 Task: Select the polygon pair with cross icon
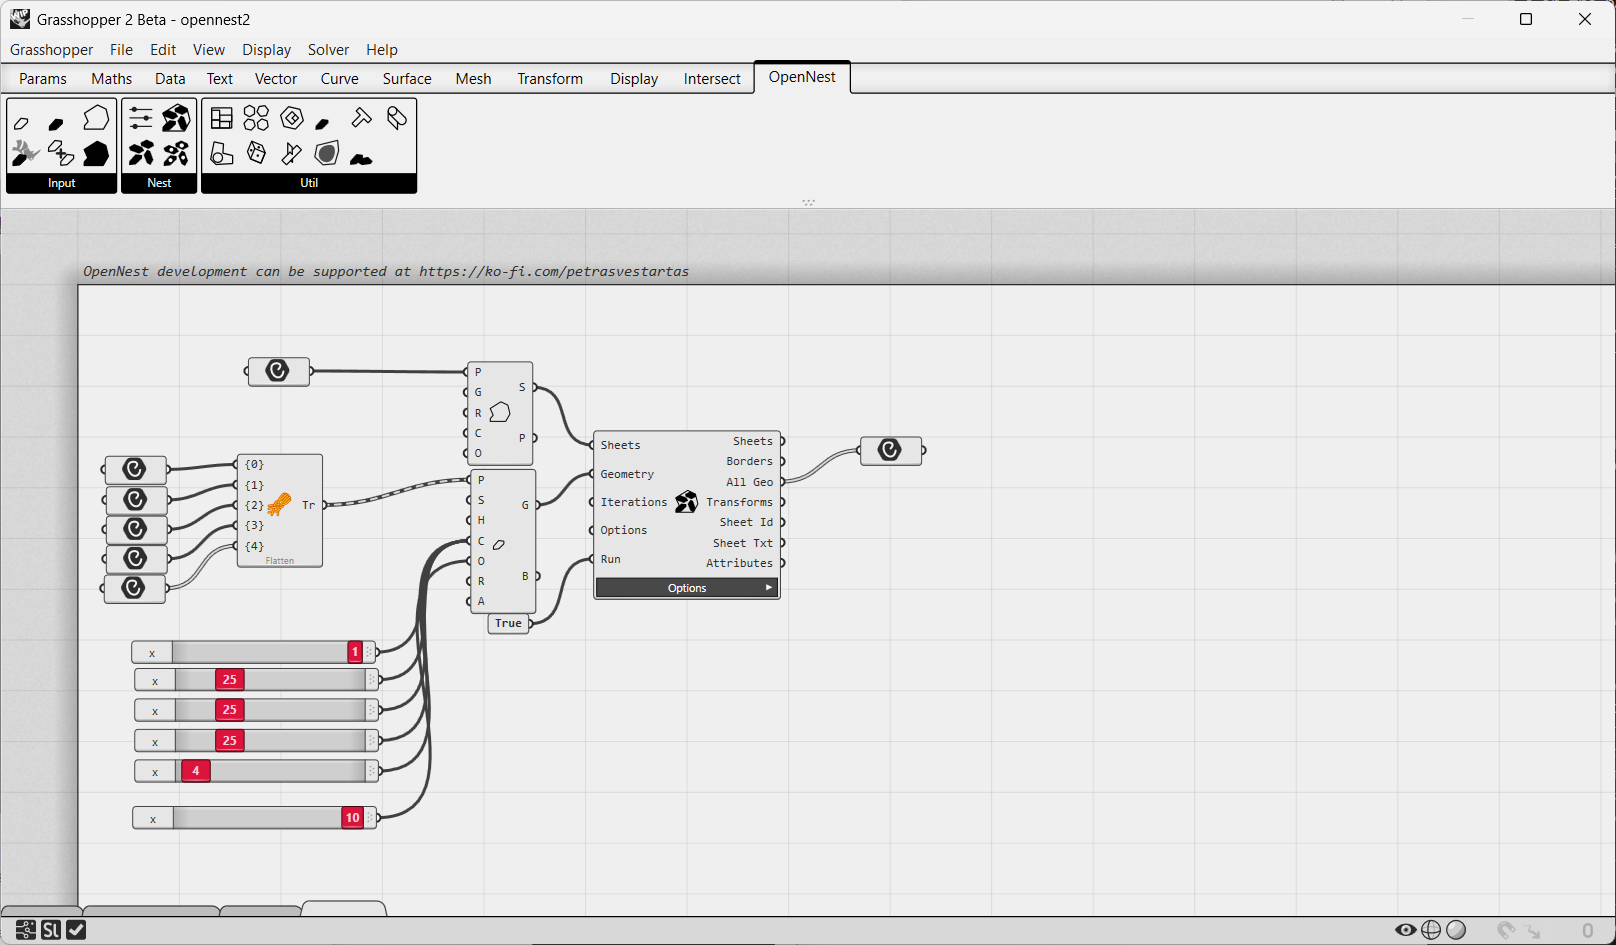60,153
